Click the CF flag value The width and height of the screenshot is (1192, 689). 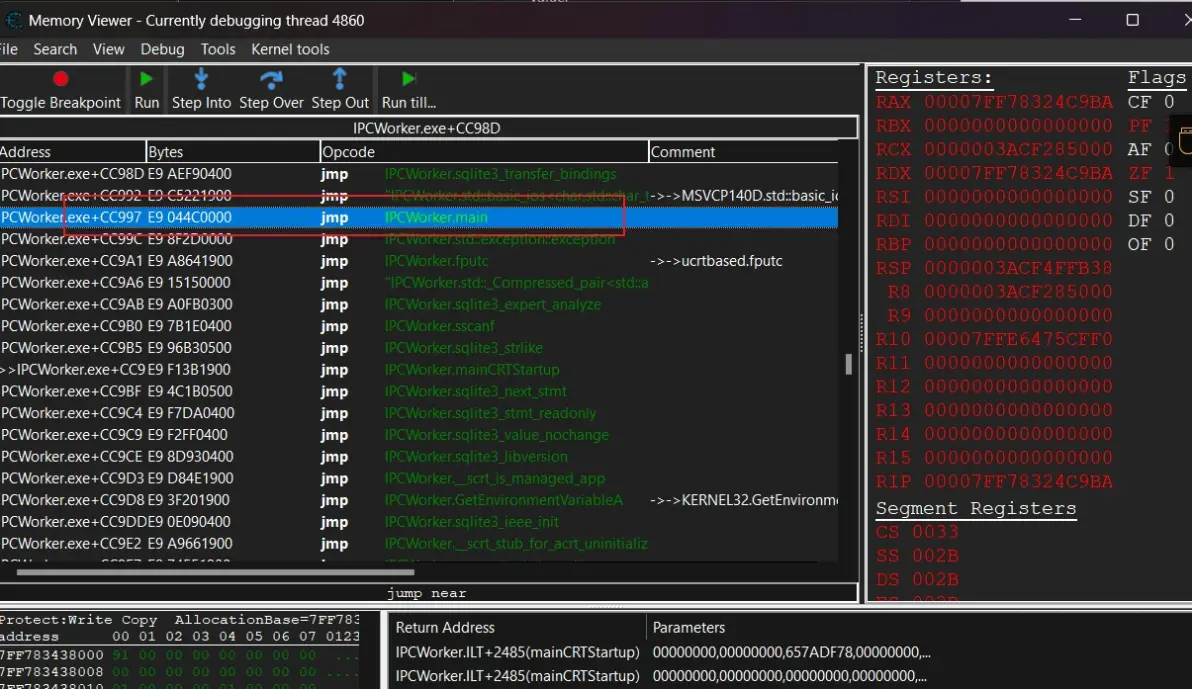(x=1169, y=102)
